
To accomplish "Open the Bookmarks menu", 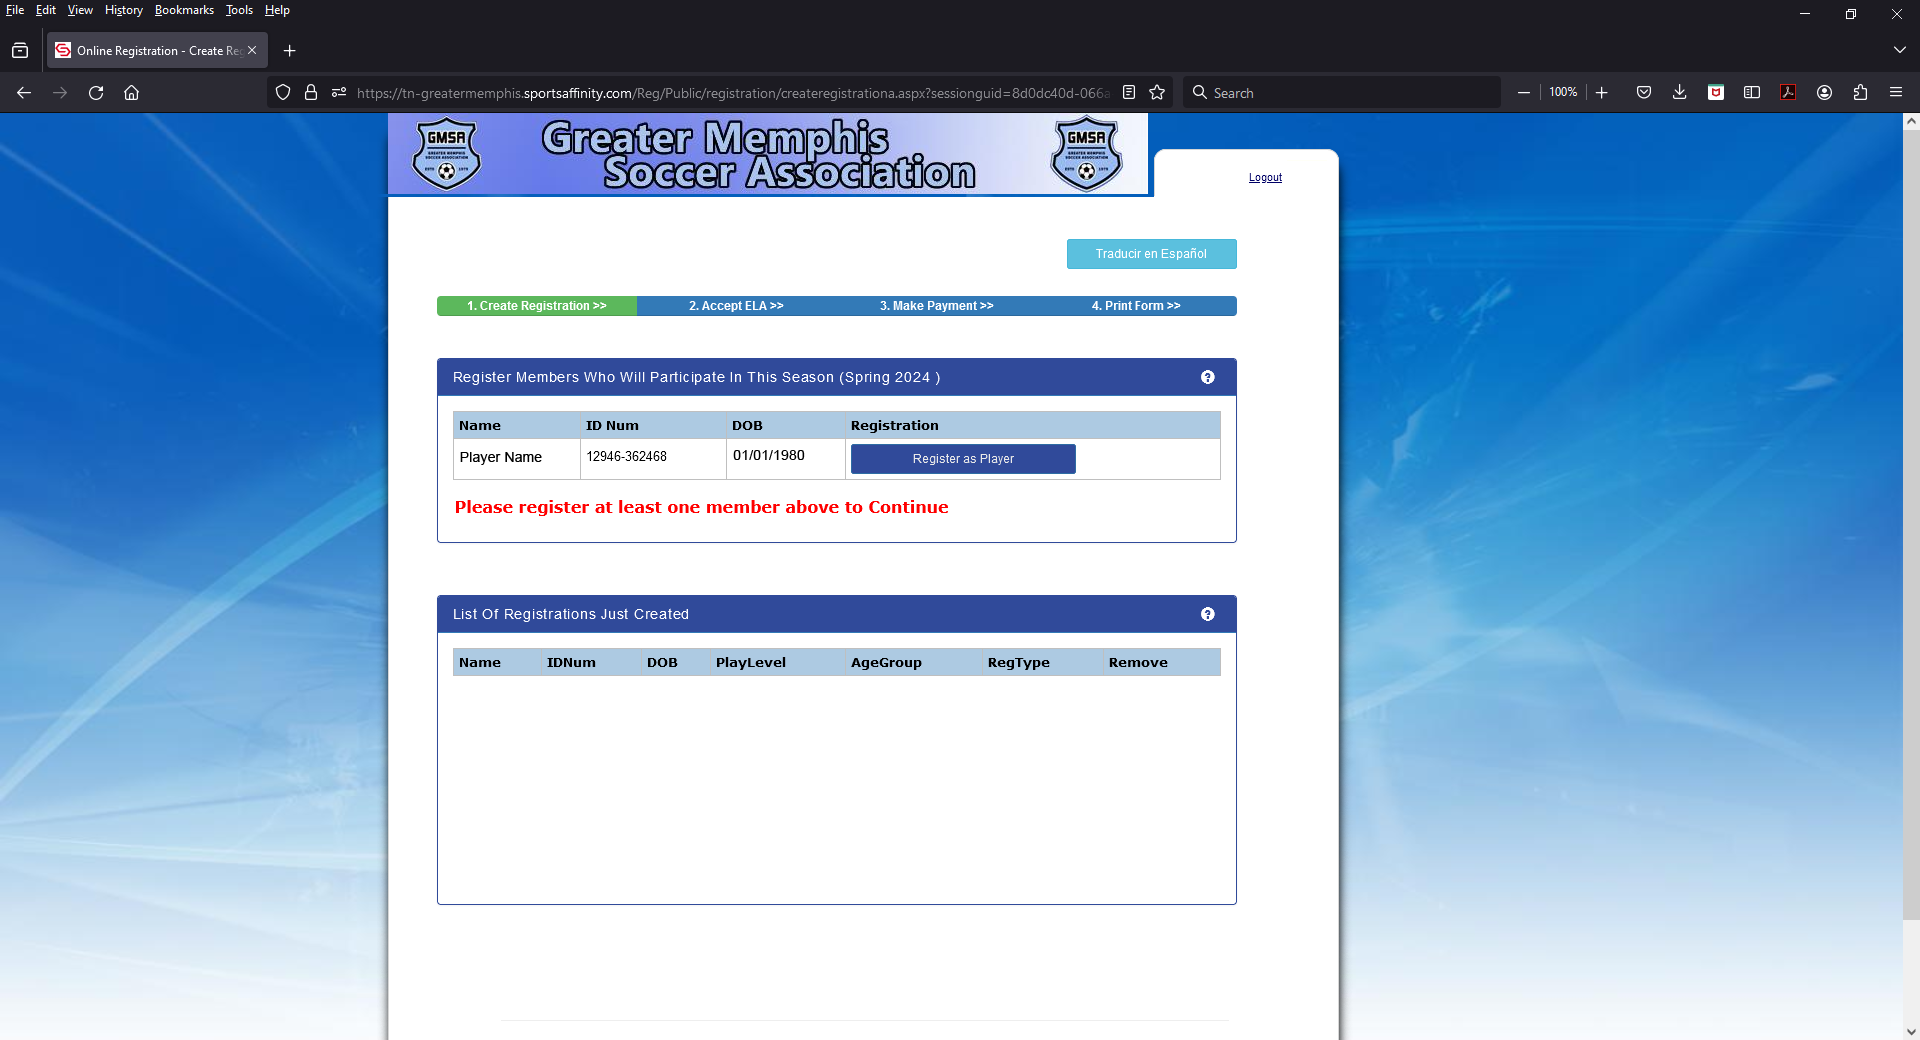I will [184, 10].
